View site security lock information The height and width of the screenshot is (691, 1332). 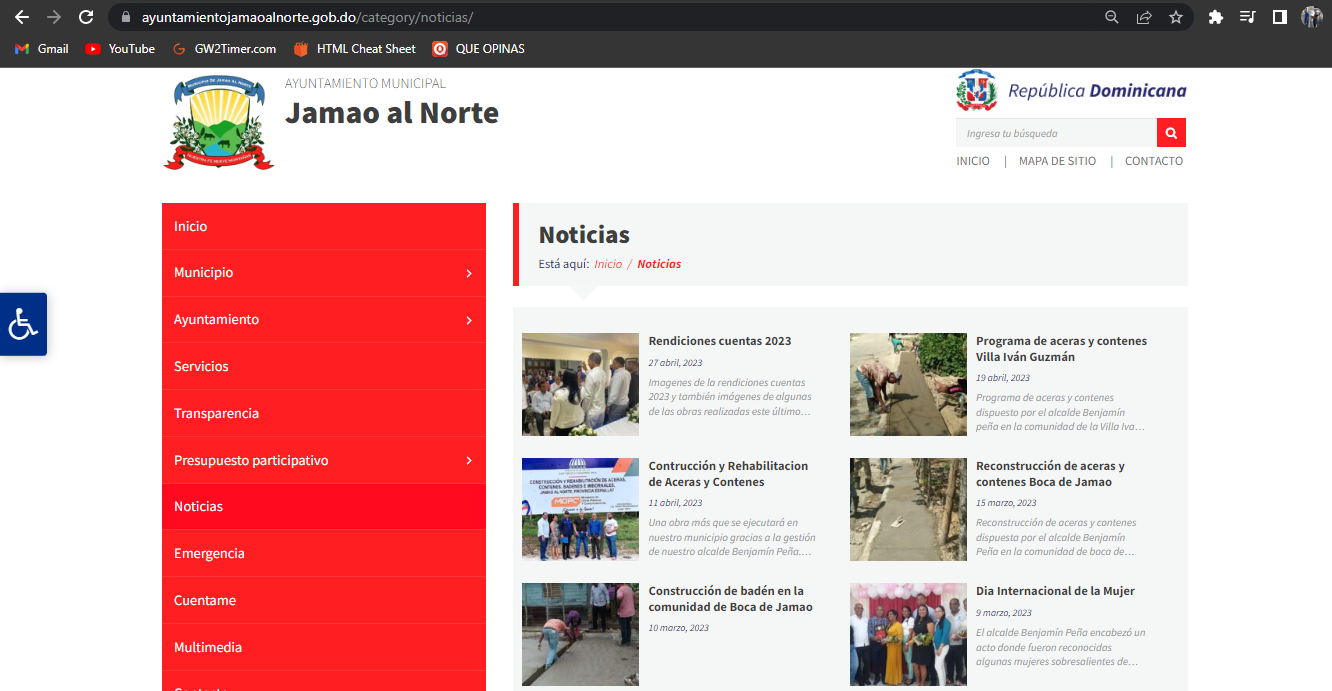coord(126,17)
